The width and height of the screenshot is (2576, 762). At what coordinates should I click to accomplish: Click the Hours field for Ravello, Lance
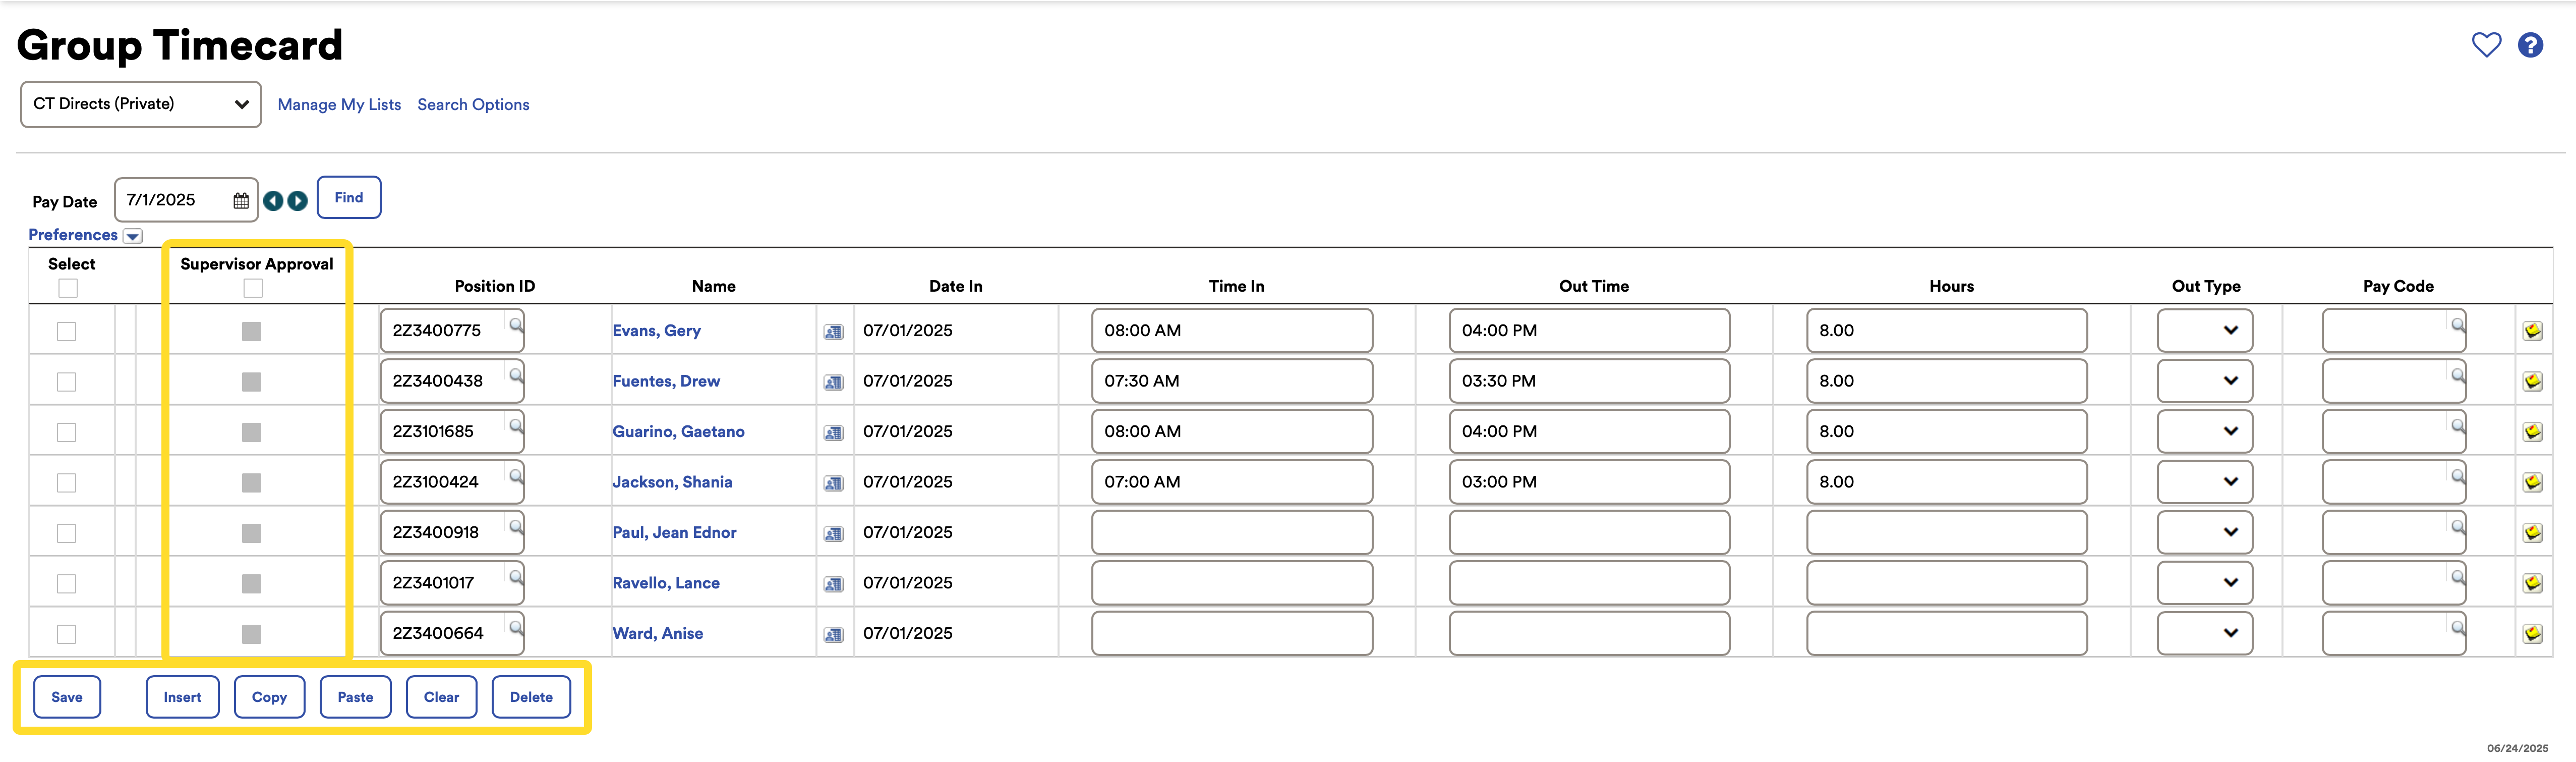[1947, 583]
